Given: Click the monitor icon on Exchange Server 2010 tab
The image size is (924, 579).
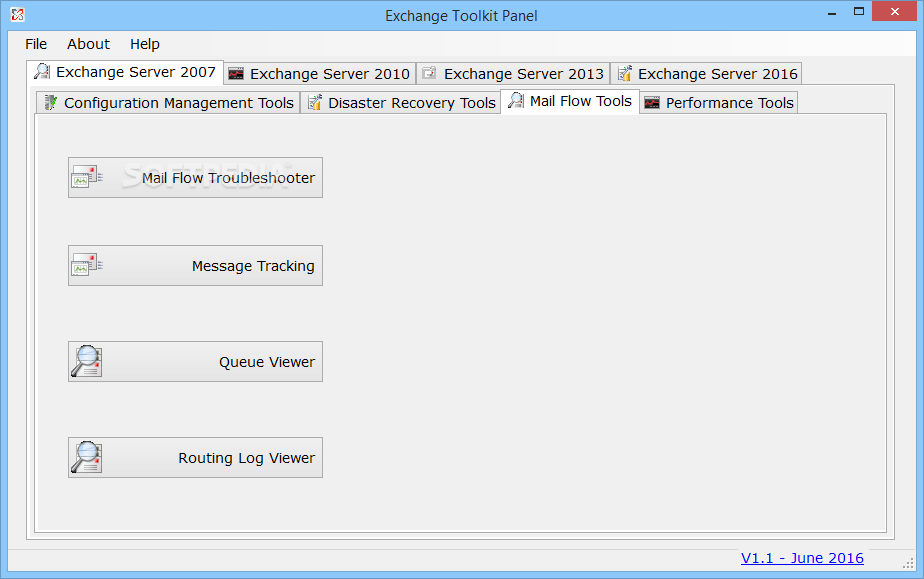Looking at the screenshot, I should (x=236, y=74).
